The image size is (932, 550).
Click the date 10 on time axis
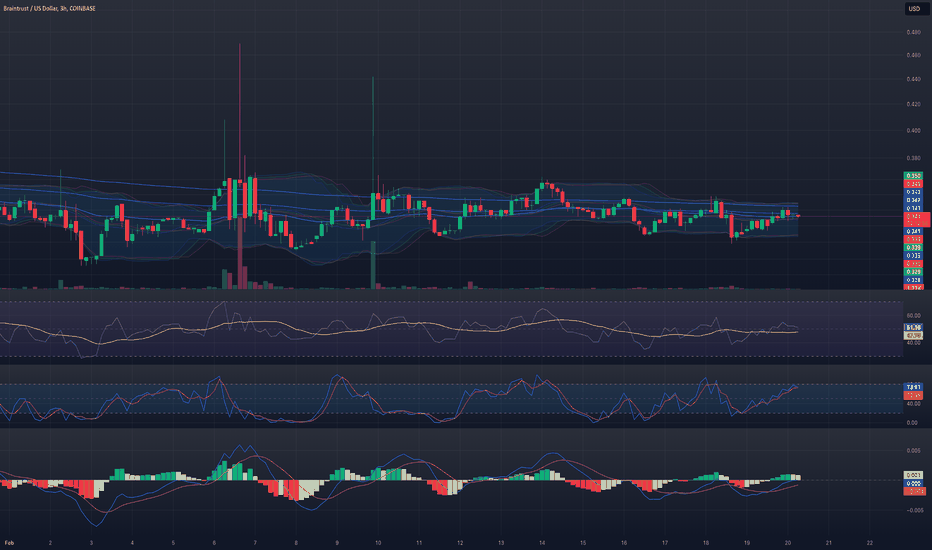[x=378, y=543]
